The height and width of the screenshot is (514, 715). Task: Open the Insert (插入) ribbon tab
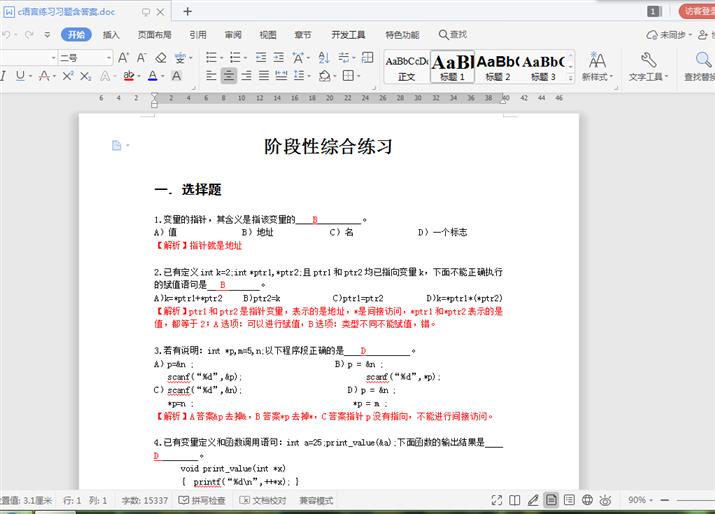(111, 34)
